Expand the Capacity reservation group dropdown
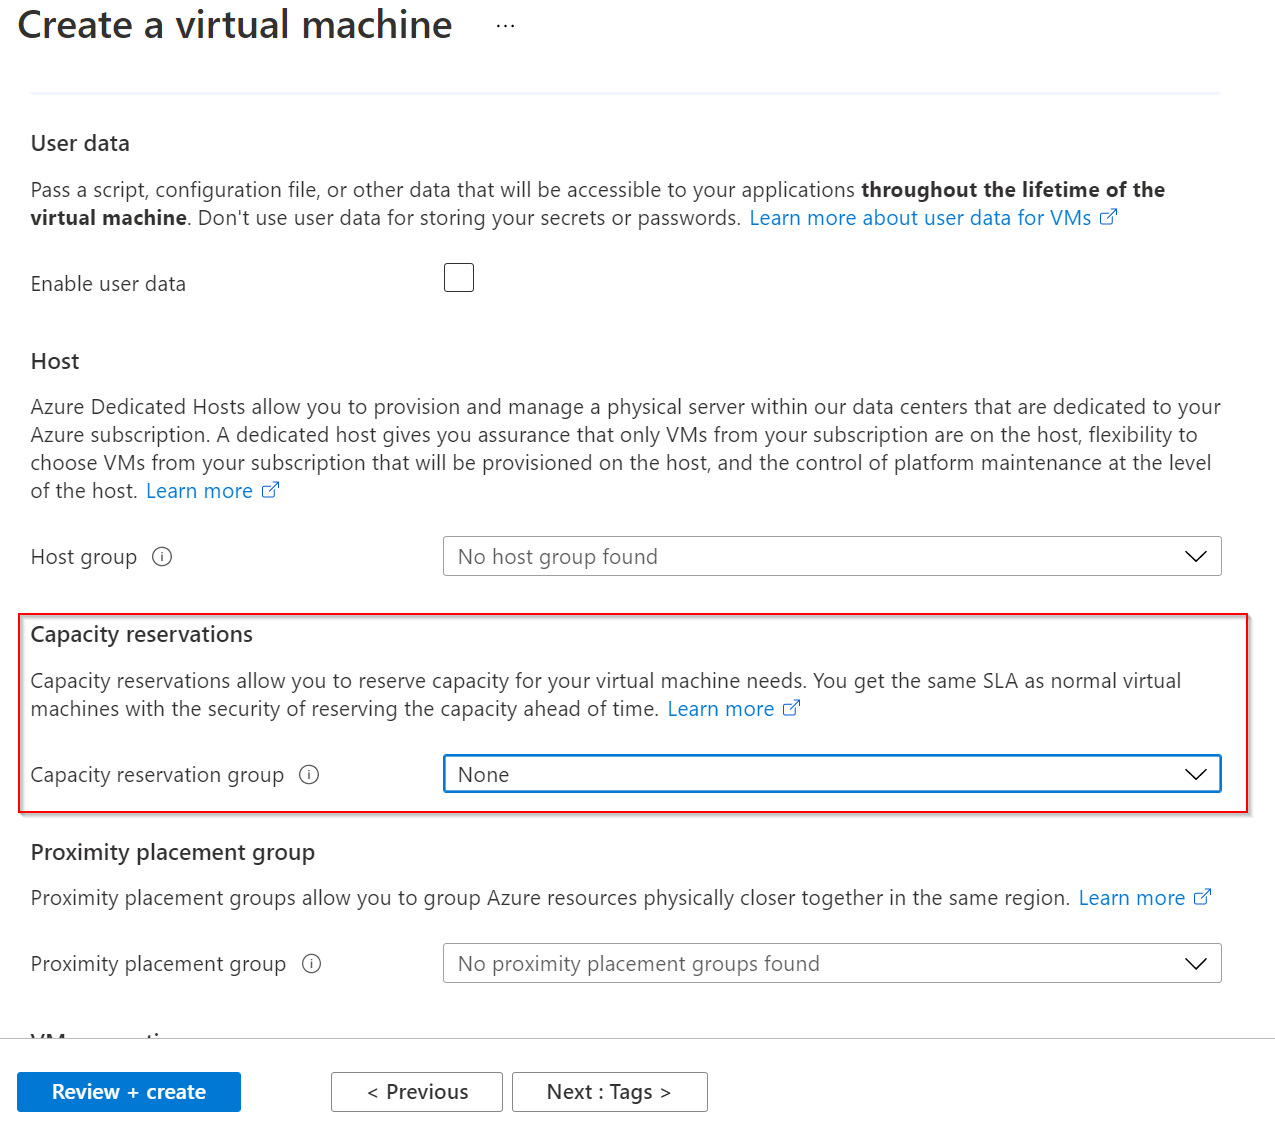 pos(831,775)
